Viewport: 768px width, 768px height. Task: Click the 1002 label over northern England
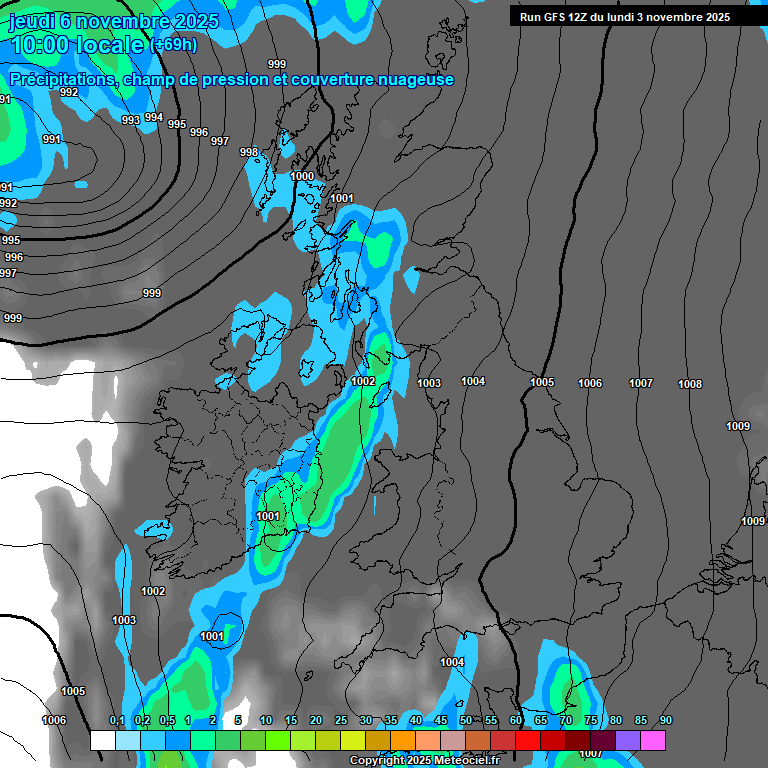363,382
